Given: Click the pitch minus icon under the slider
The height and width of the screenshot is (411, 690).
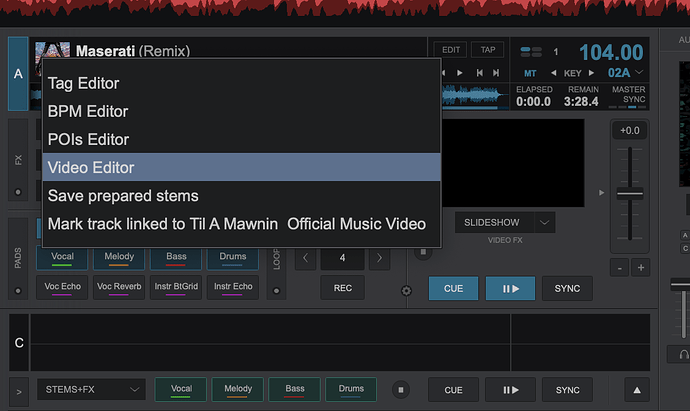Looking at the screenshot, I should point(620,268).
